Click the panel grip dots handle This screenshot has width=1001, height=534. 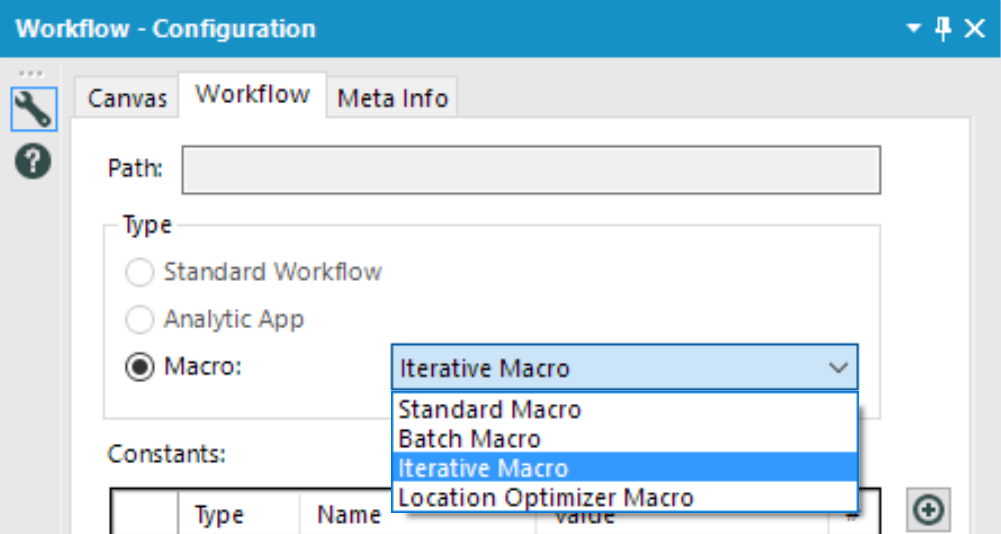32,75
